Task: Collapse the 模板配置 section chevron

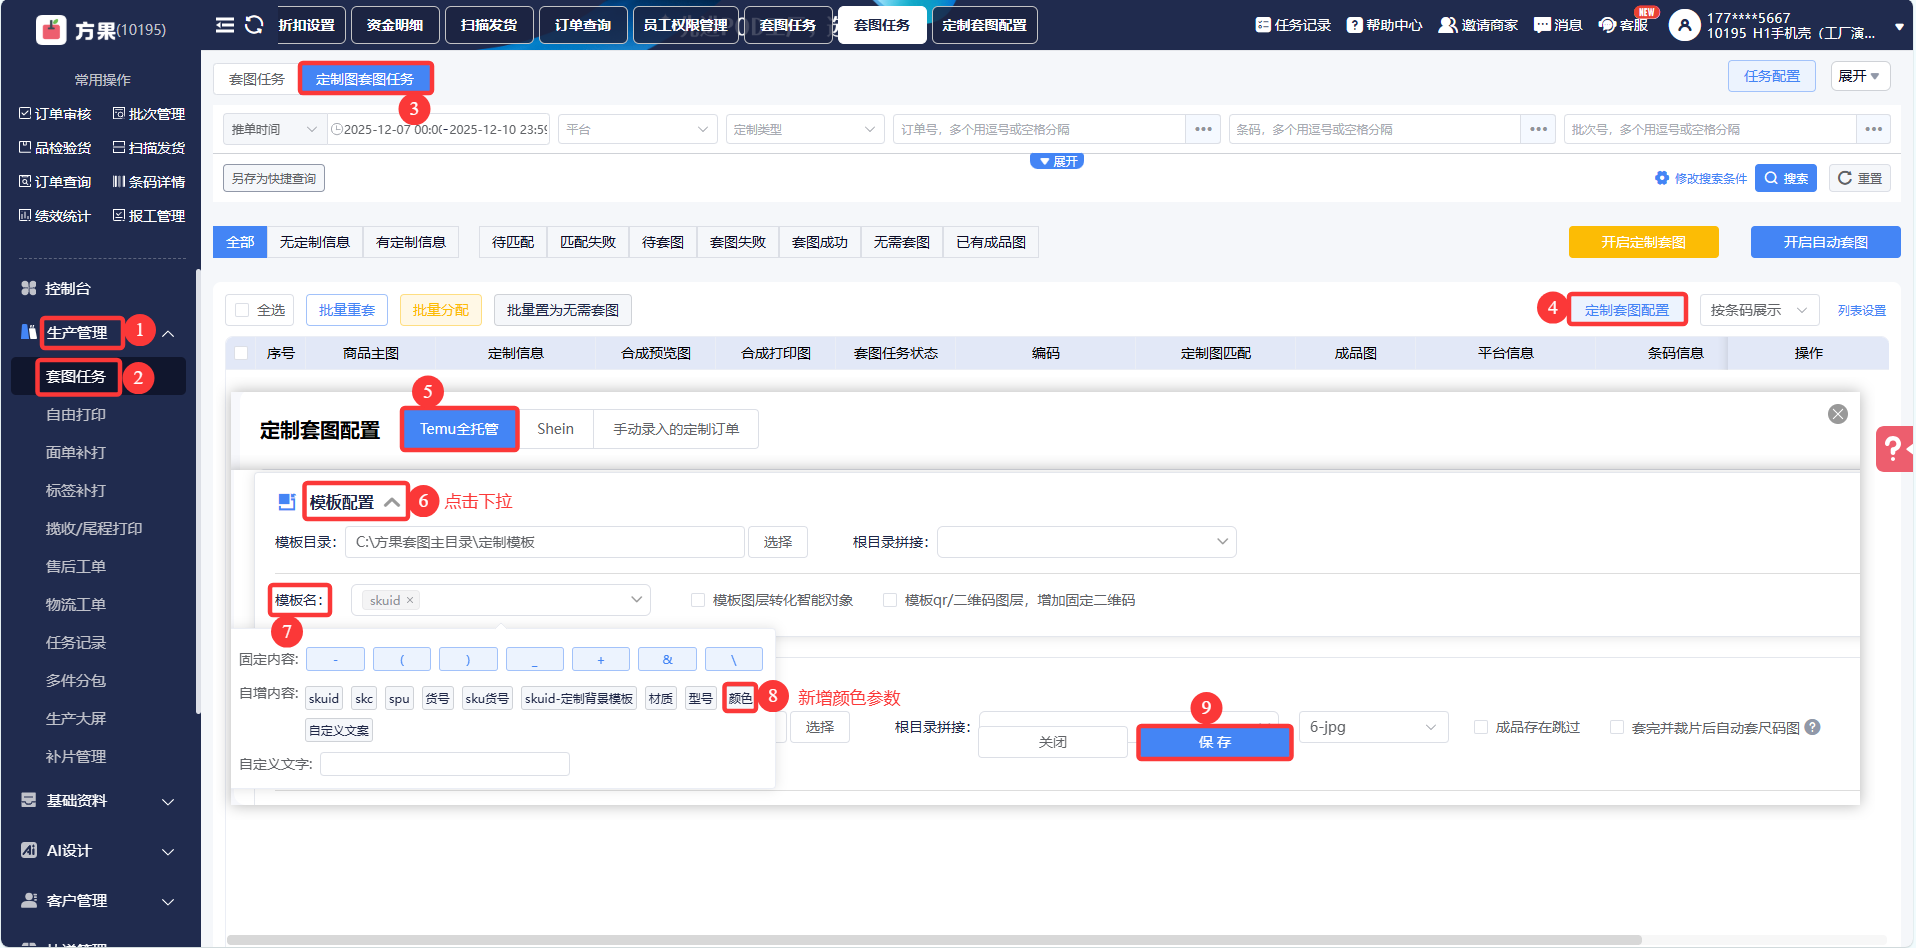Action: coord(392,502)
